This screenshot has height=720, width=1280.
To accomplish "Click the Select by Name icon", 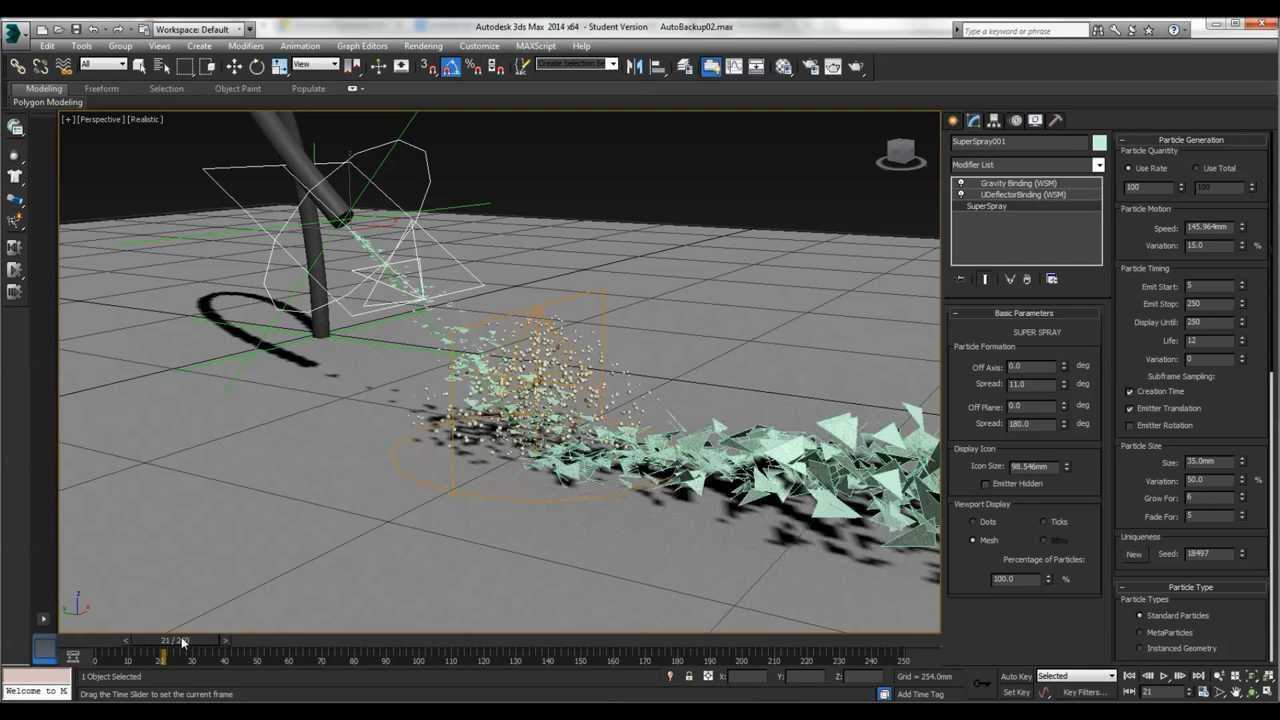I will pos(162,67).
